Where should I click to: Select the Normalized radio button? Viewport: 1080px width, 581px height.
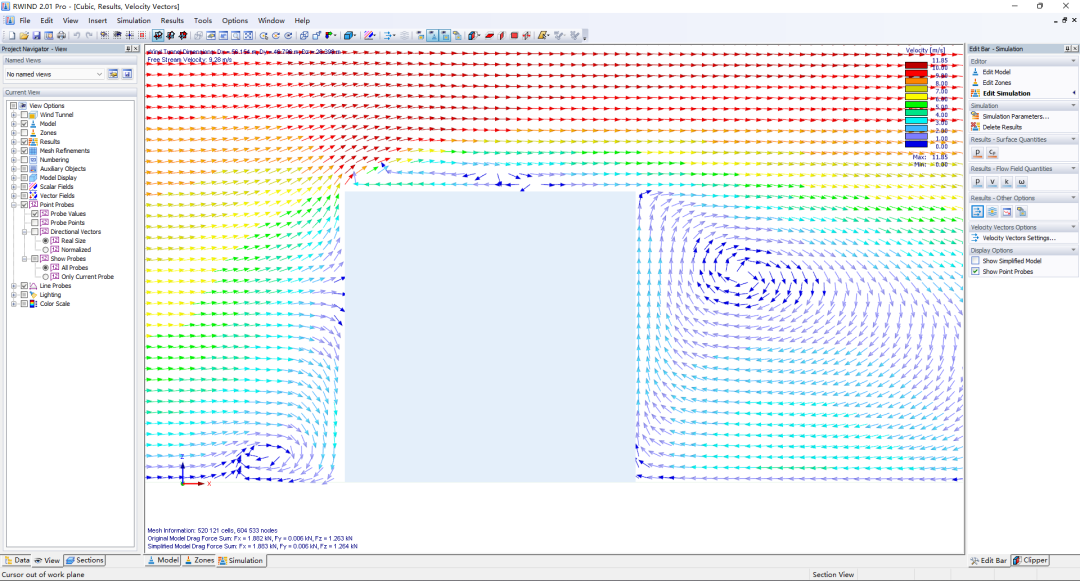45,250
